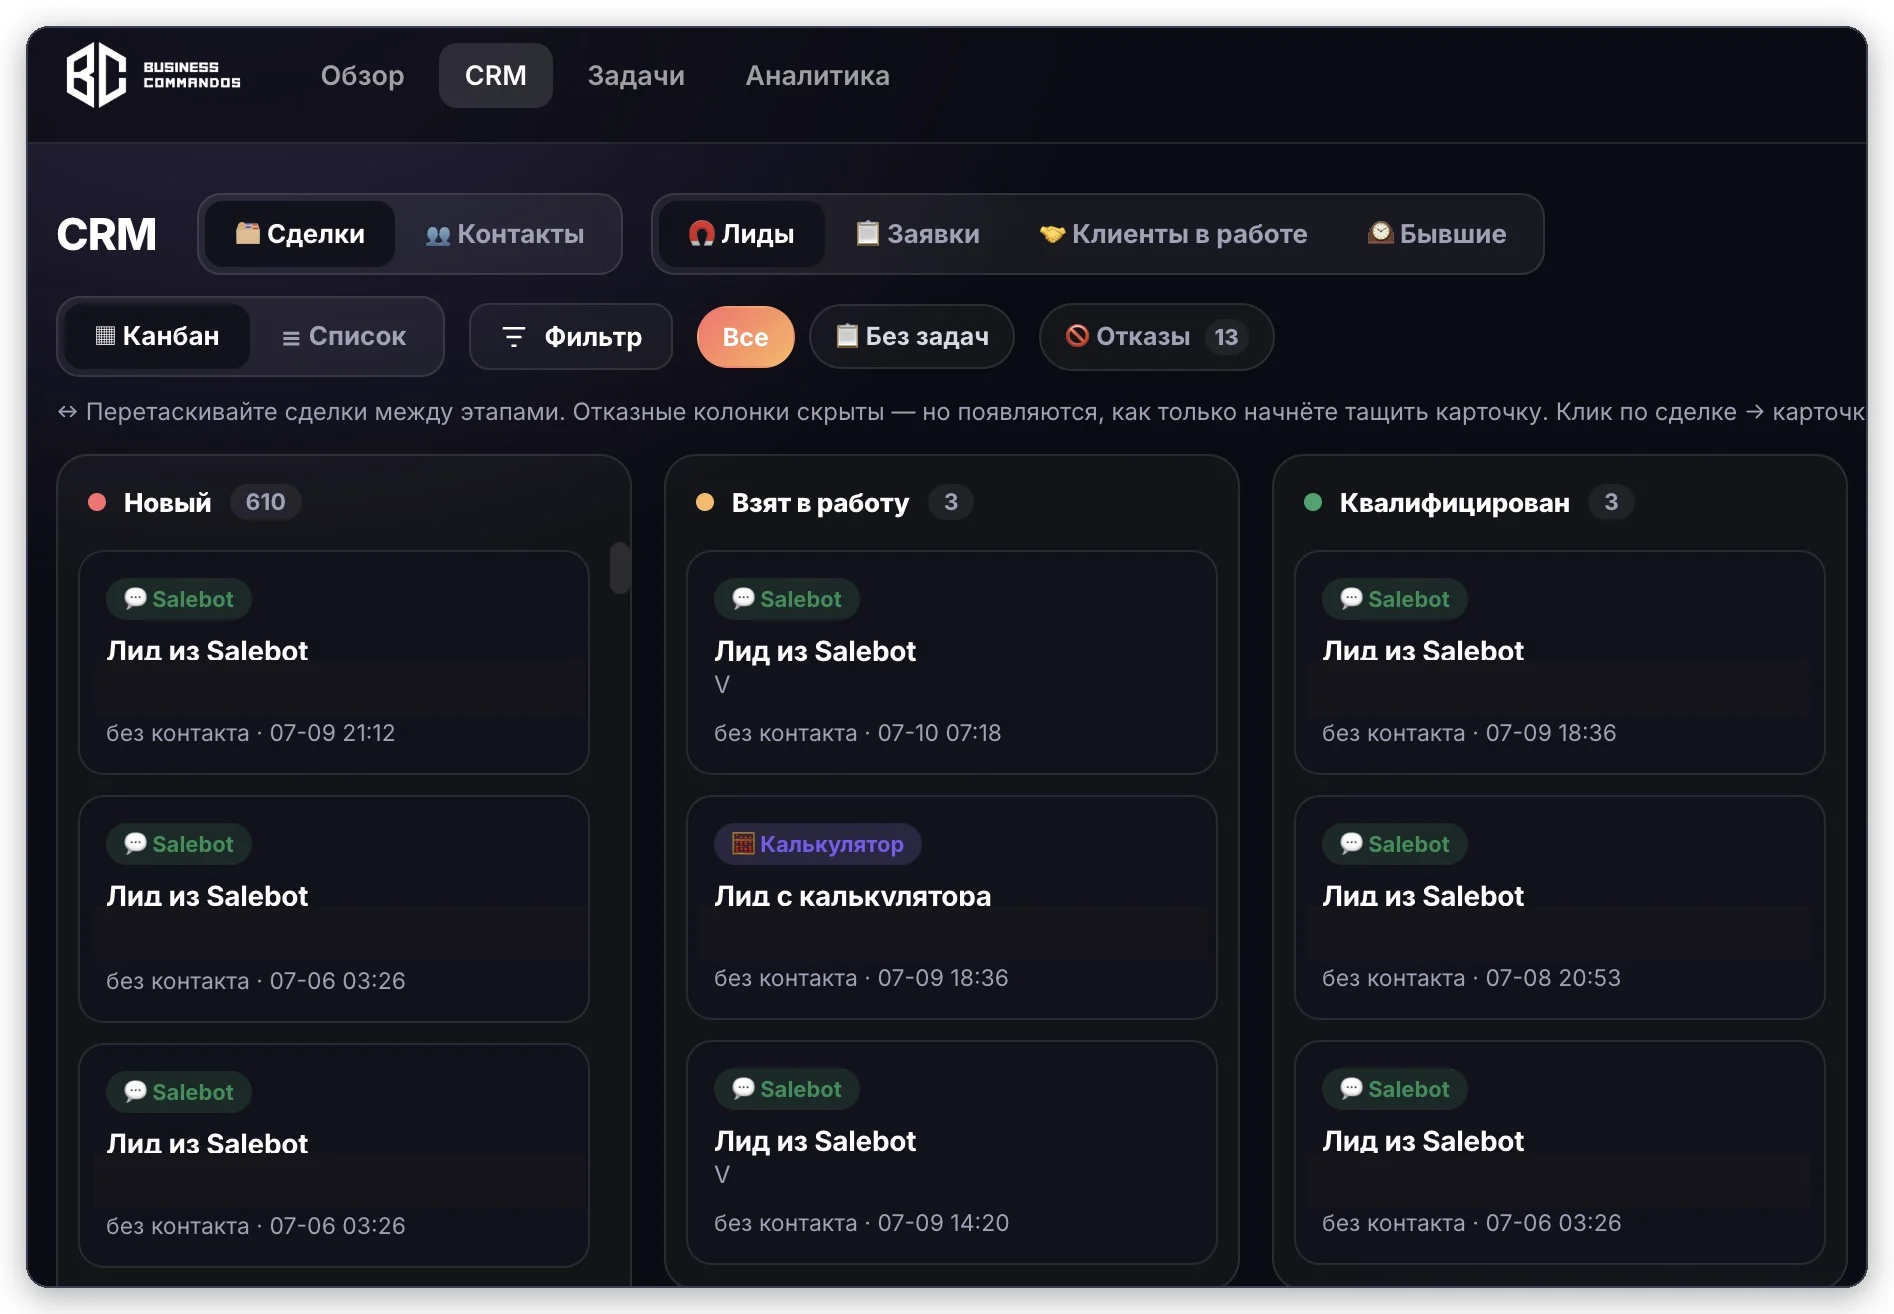Click the prohibited icon in Отказы

[1077, 335]
